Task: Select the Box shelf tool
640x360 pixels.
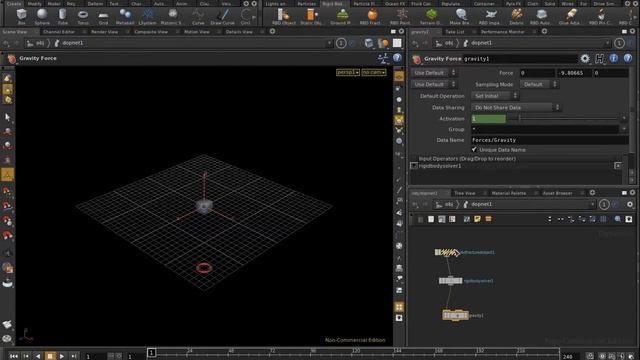Action: 21,16
